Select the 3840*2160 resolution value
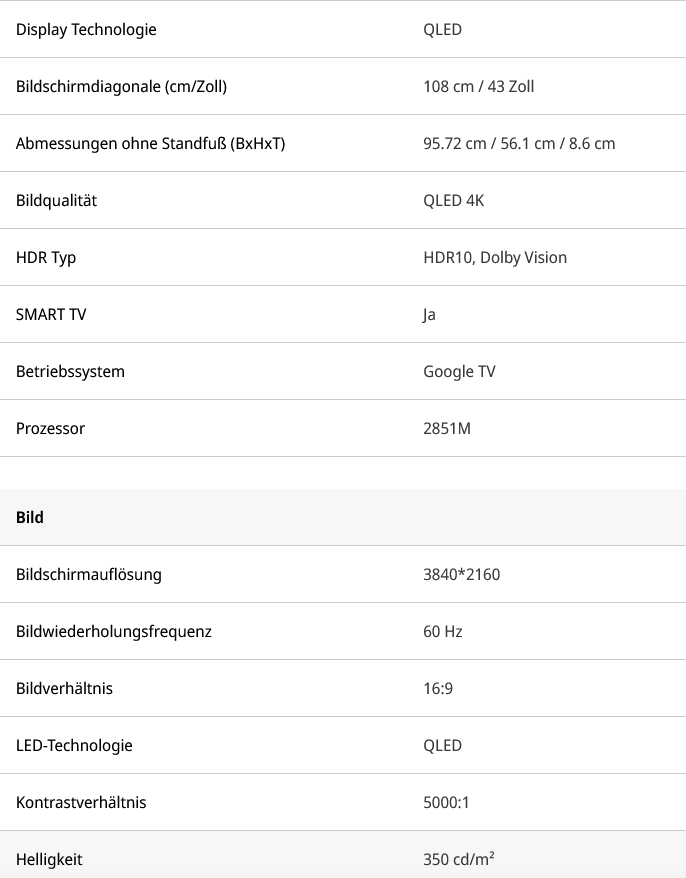Screen dimensions: 686x878 [461, 574]
